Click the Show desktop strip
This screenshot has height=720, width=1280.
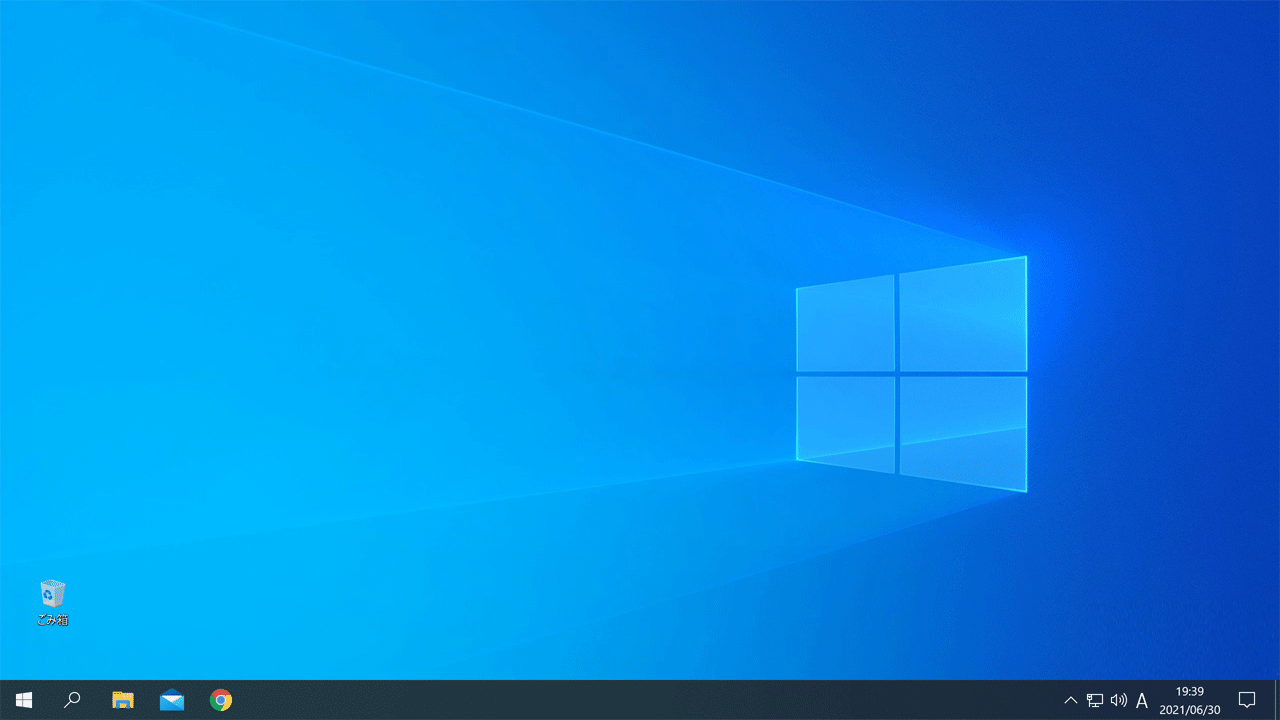coord(1277,700)
